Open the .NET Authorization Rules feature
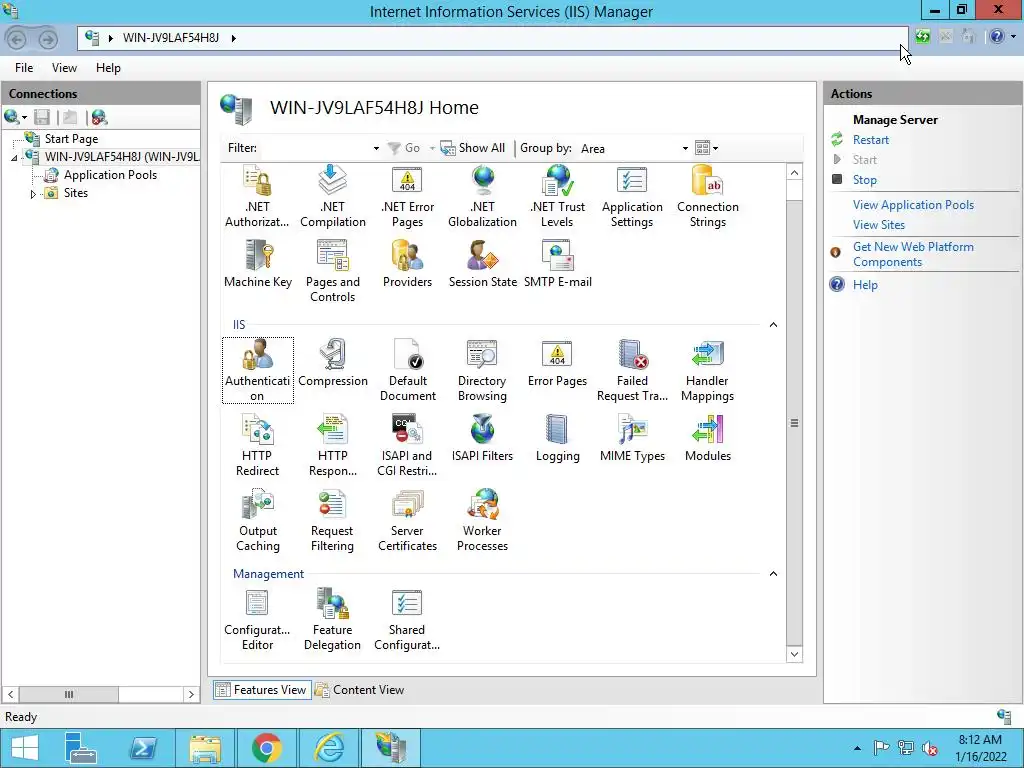Image resolution: width=1024 pixels, height=768 pixels. 257,197
